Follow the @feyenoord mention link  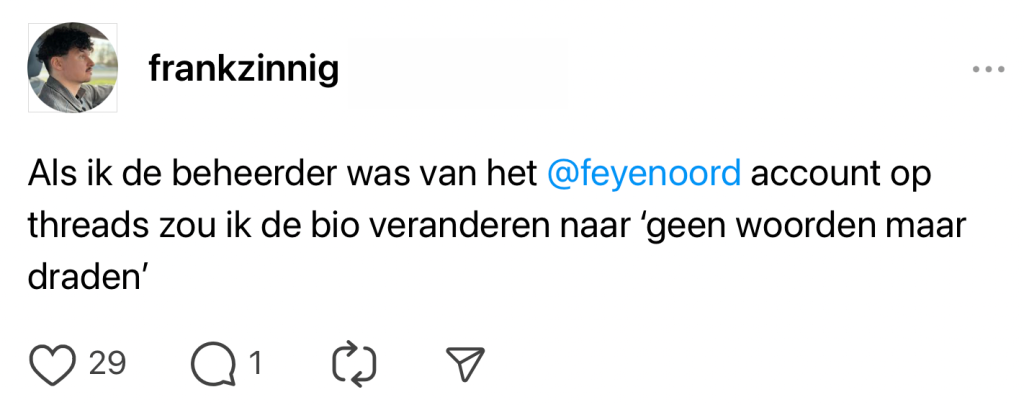[x=645, y=174]
